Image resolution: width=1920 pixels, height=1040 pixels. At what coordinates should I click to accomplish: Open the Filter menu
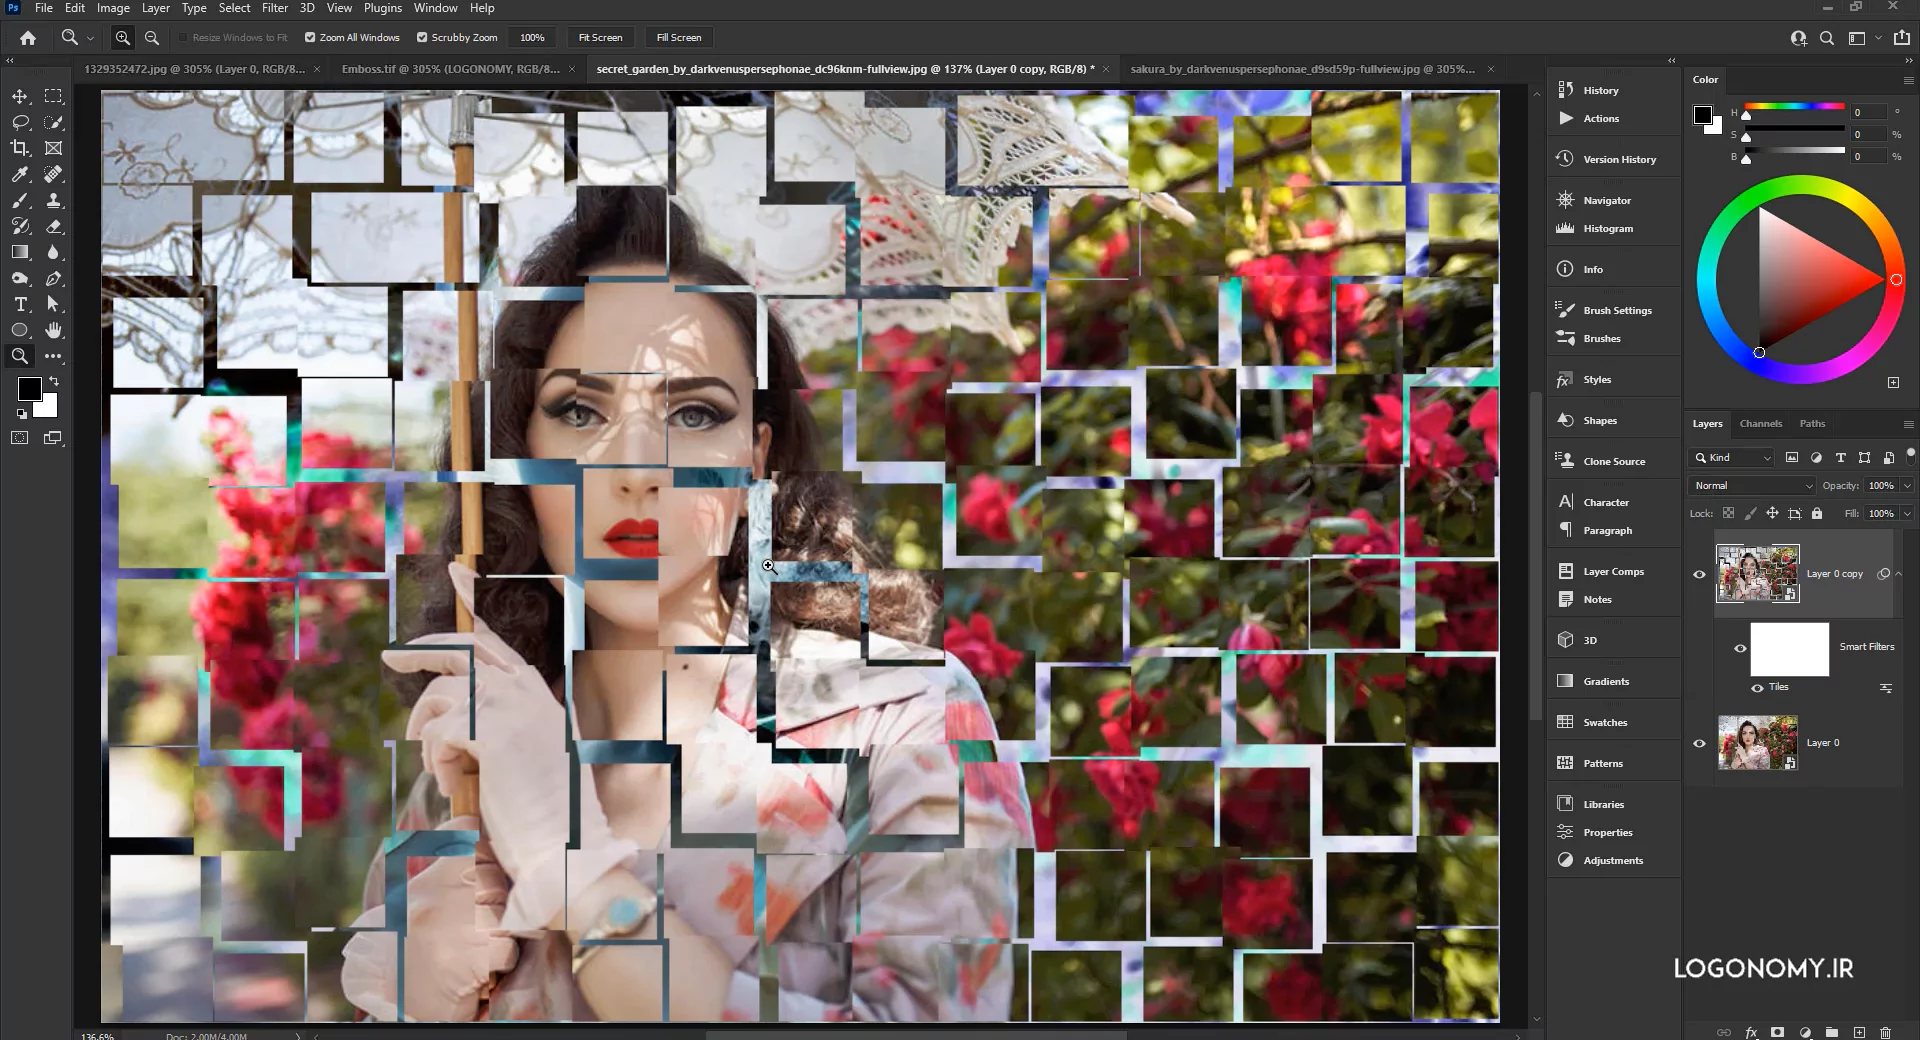tap(275, 8)
